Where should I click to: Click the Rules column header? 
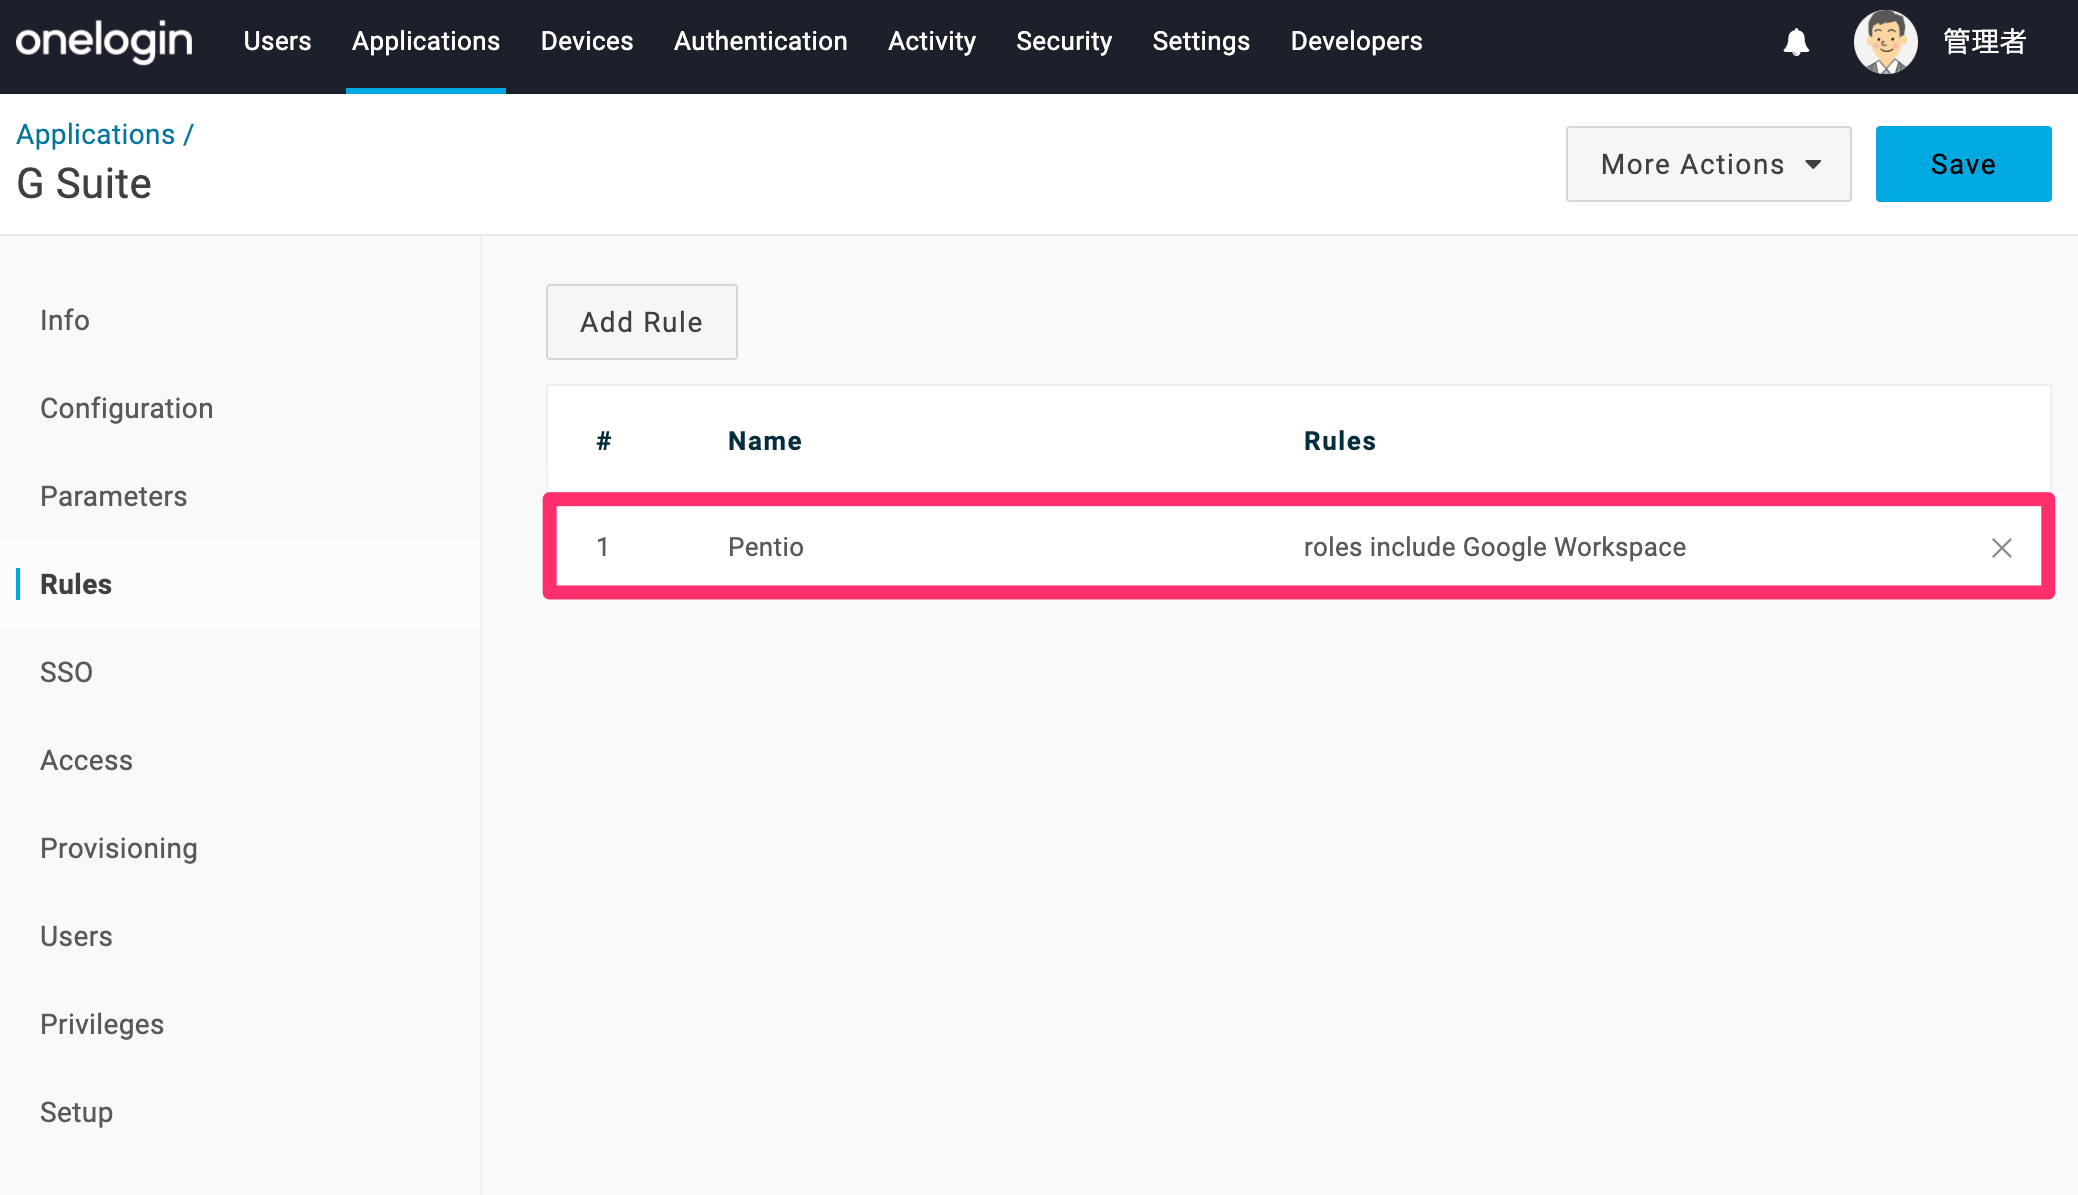pyautogui.click(x=1340, y=441)
